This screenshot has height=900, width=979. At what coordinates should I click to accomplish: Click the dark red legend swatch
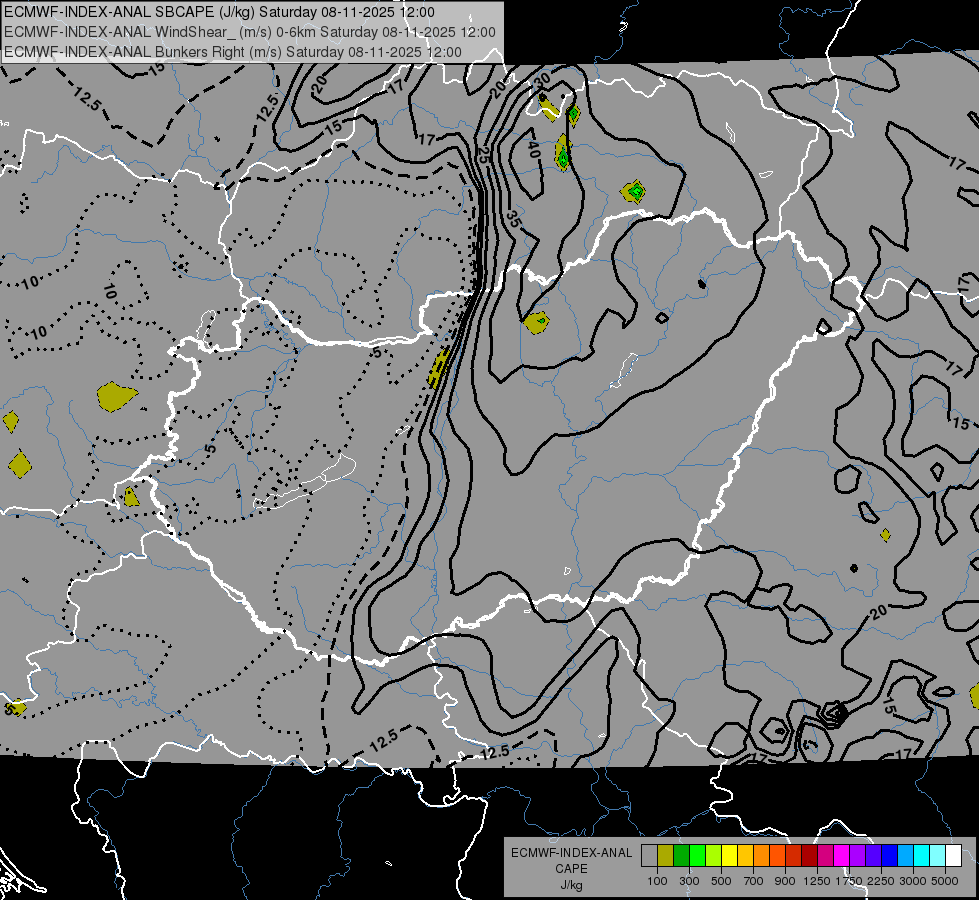[810, 856]
